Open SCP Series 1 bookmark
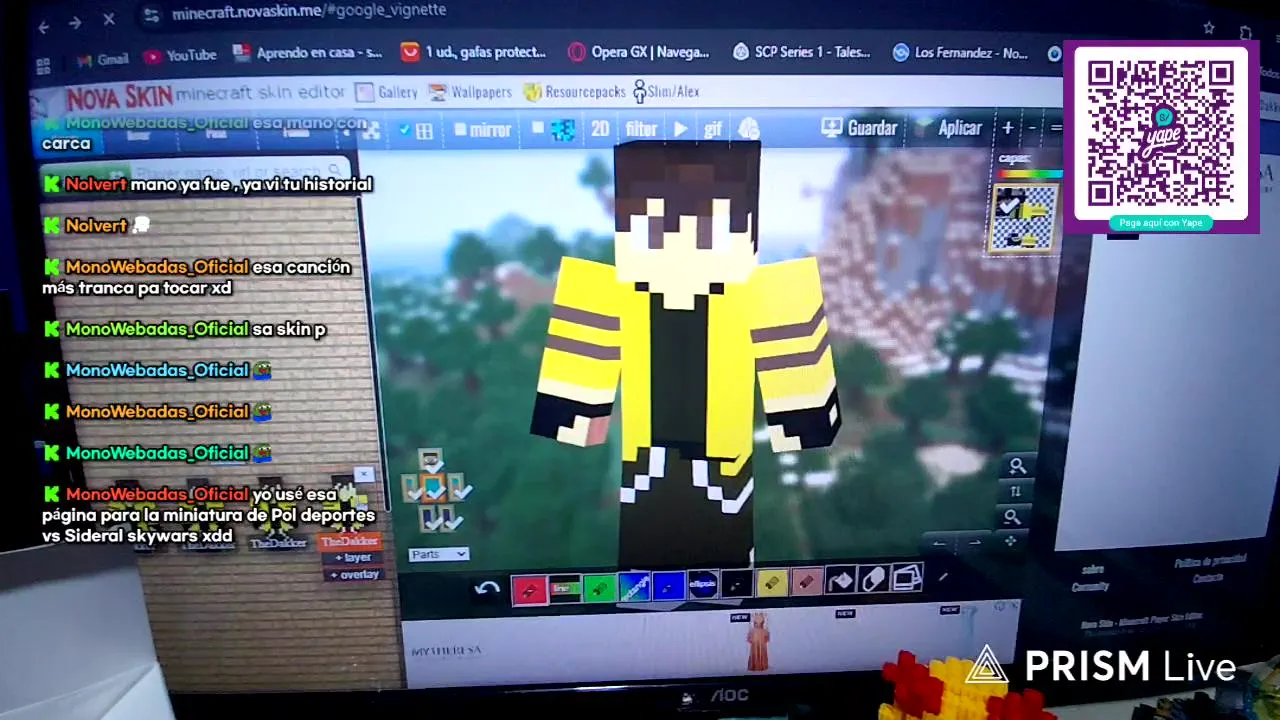The height and width of the screenshot is (720, 1280). [x=802, y=52]
